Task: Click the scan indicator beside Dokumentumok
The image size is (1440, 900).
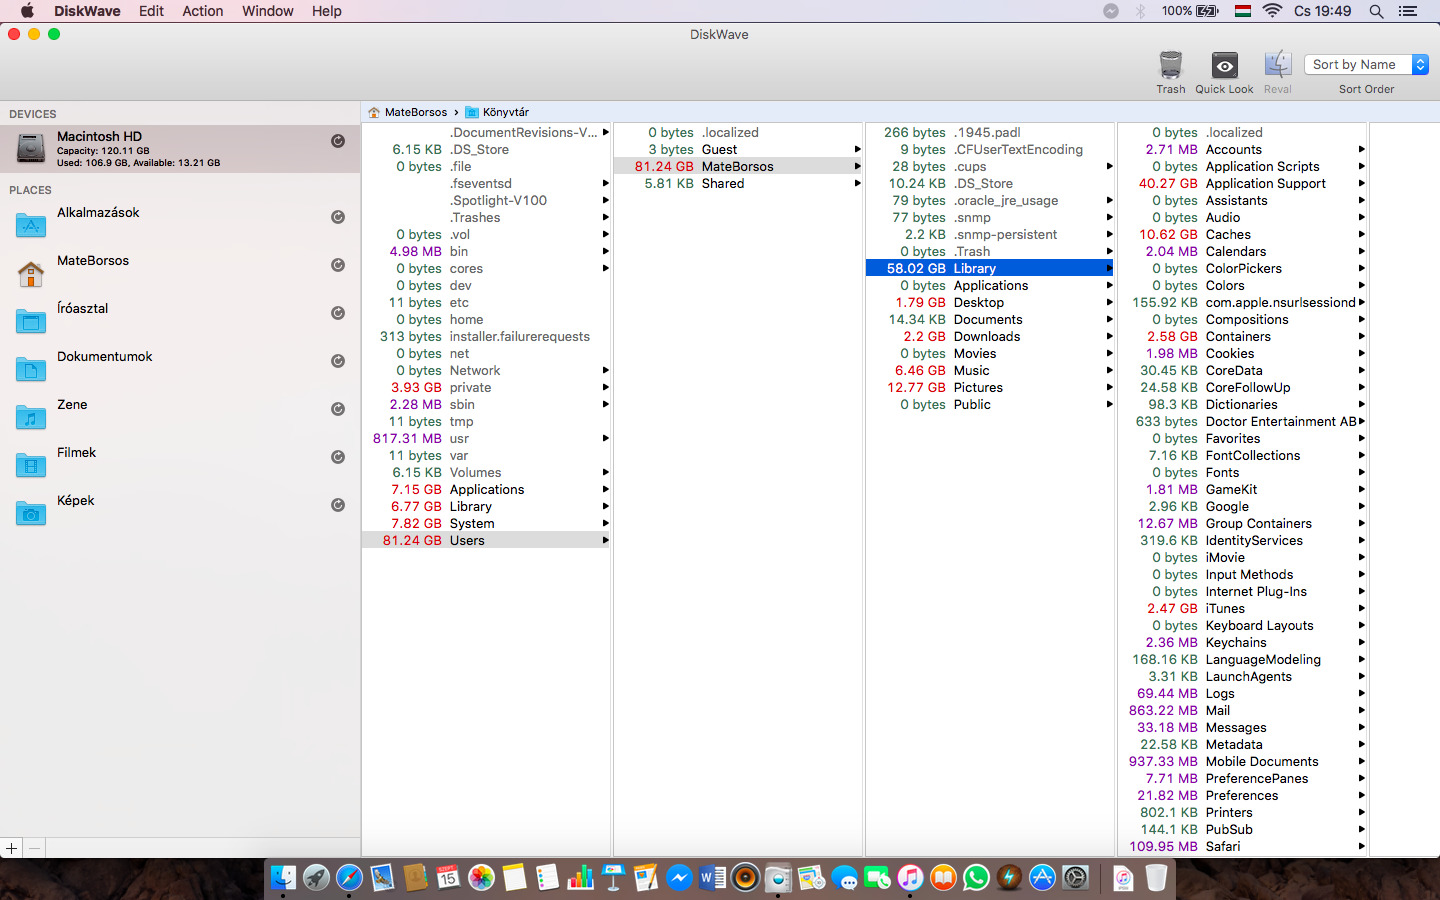Action: point(338,361)
